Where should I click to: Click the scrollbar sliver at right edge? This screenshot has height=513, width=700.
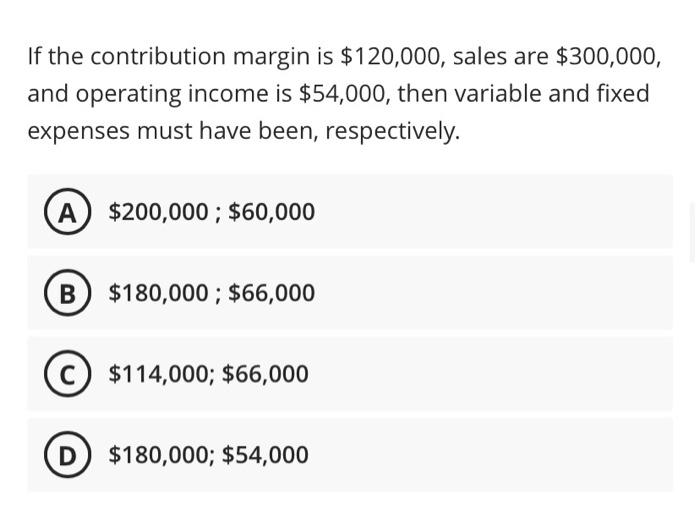(x=693, y=230)
